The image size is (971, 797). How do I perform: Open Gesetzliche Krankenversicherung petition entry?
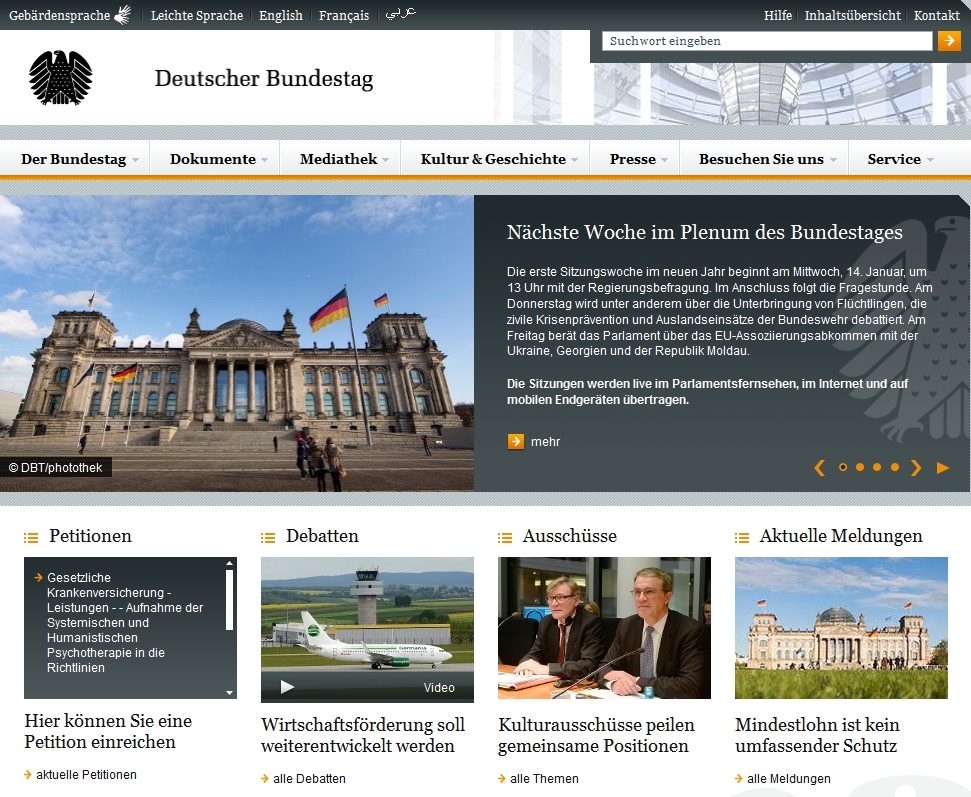(x=124, y=622)
